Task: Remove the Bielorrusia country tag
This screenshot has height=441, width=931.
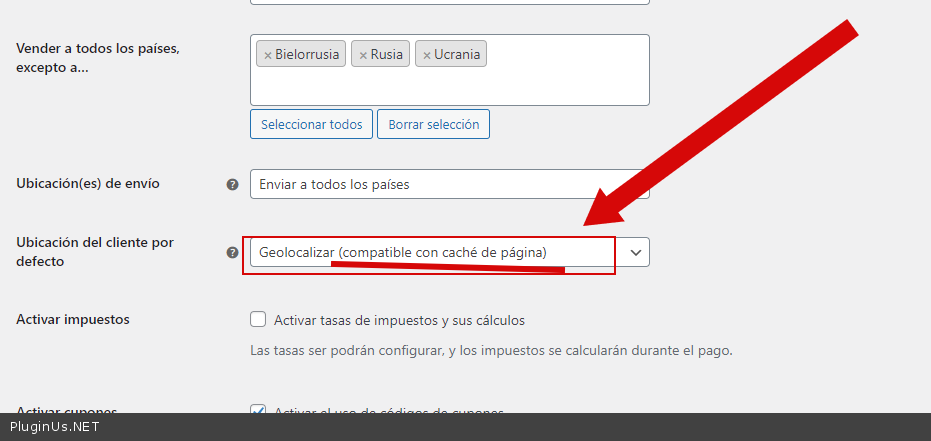Action: 267,55
